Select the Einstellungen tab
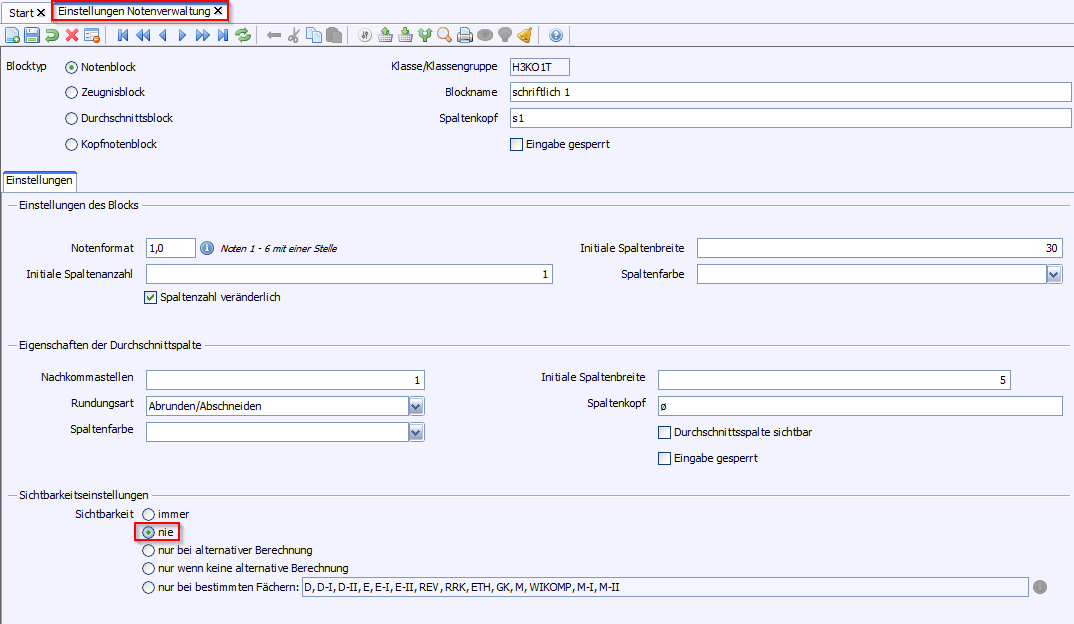This screenshot has height=624, width=1074. pos(40,181)
